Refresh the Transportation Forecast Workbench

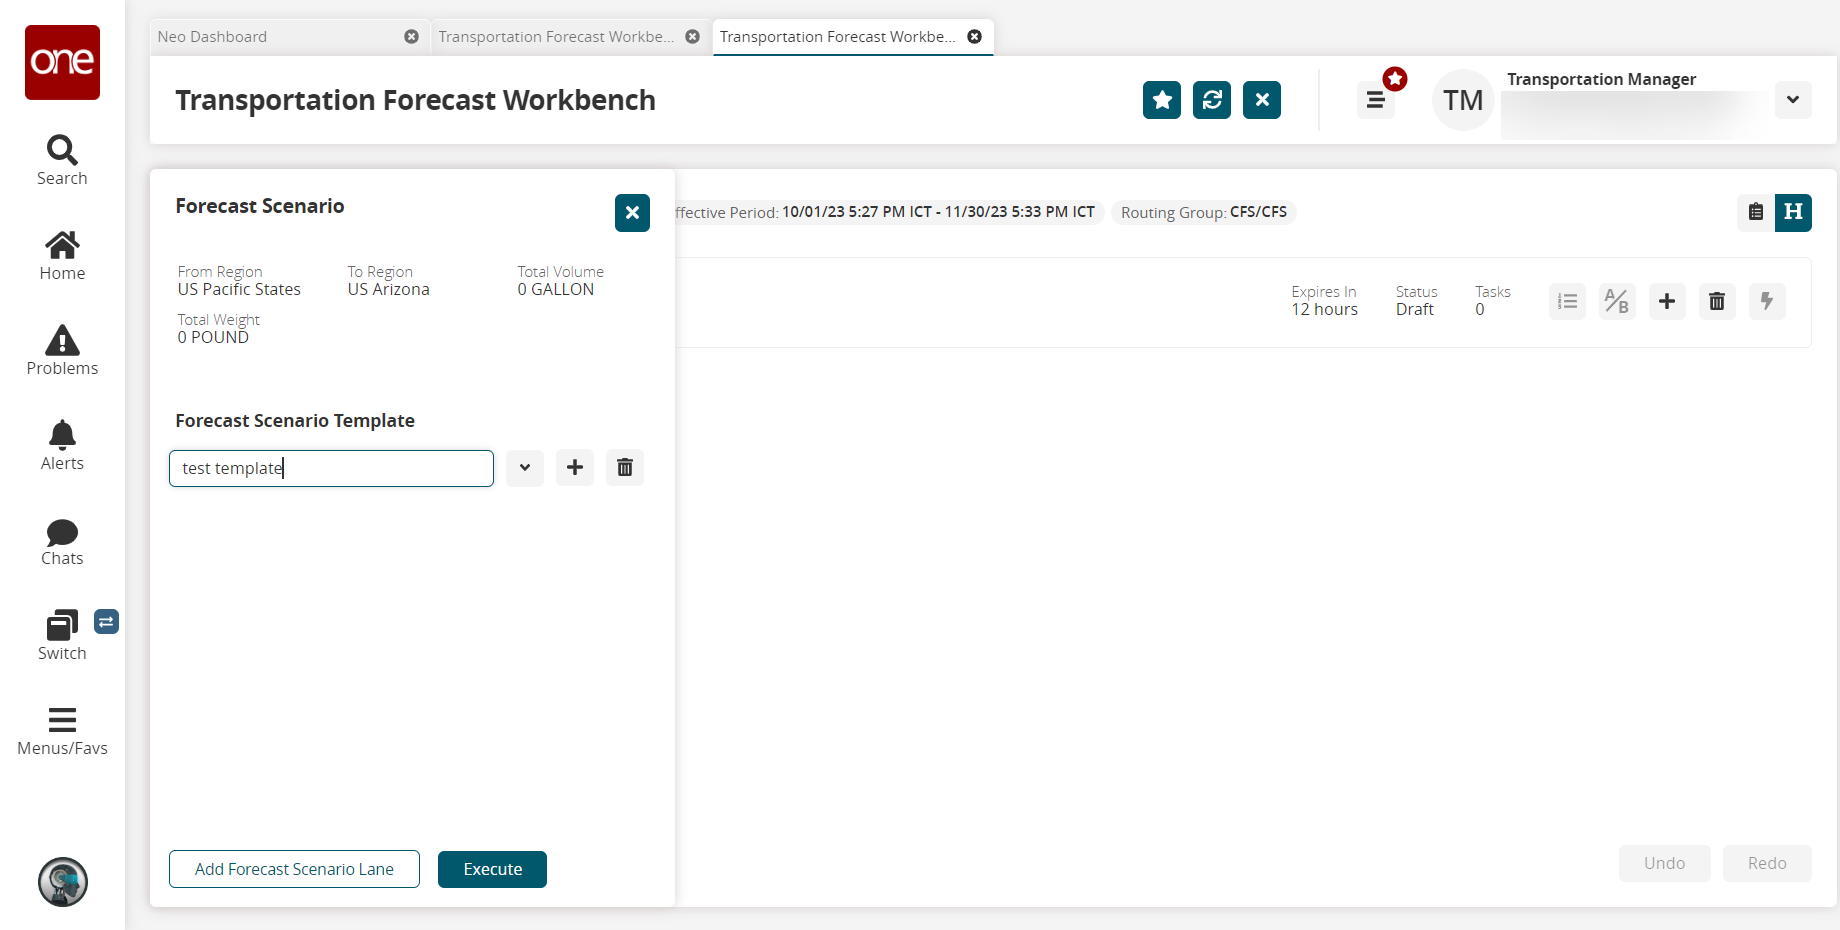coord(1212,100)
